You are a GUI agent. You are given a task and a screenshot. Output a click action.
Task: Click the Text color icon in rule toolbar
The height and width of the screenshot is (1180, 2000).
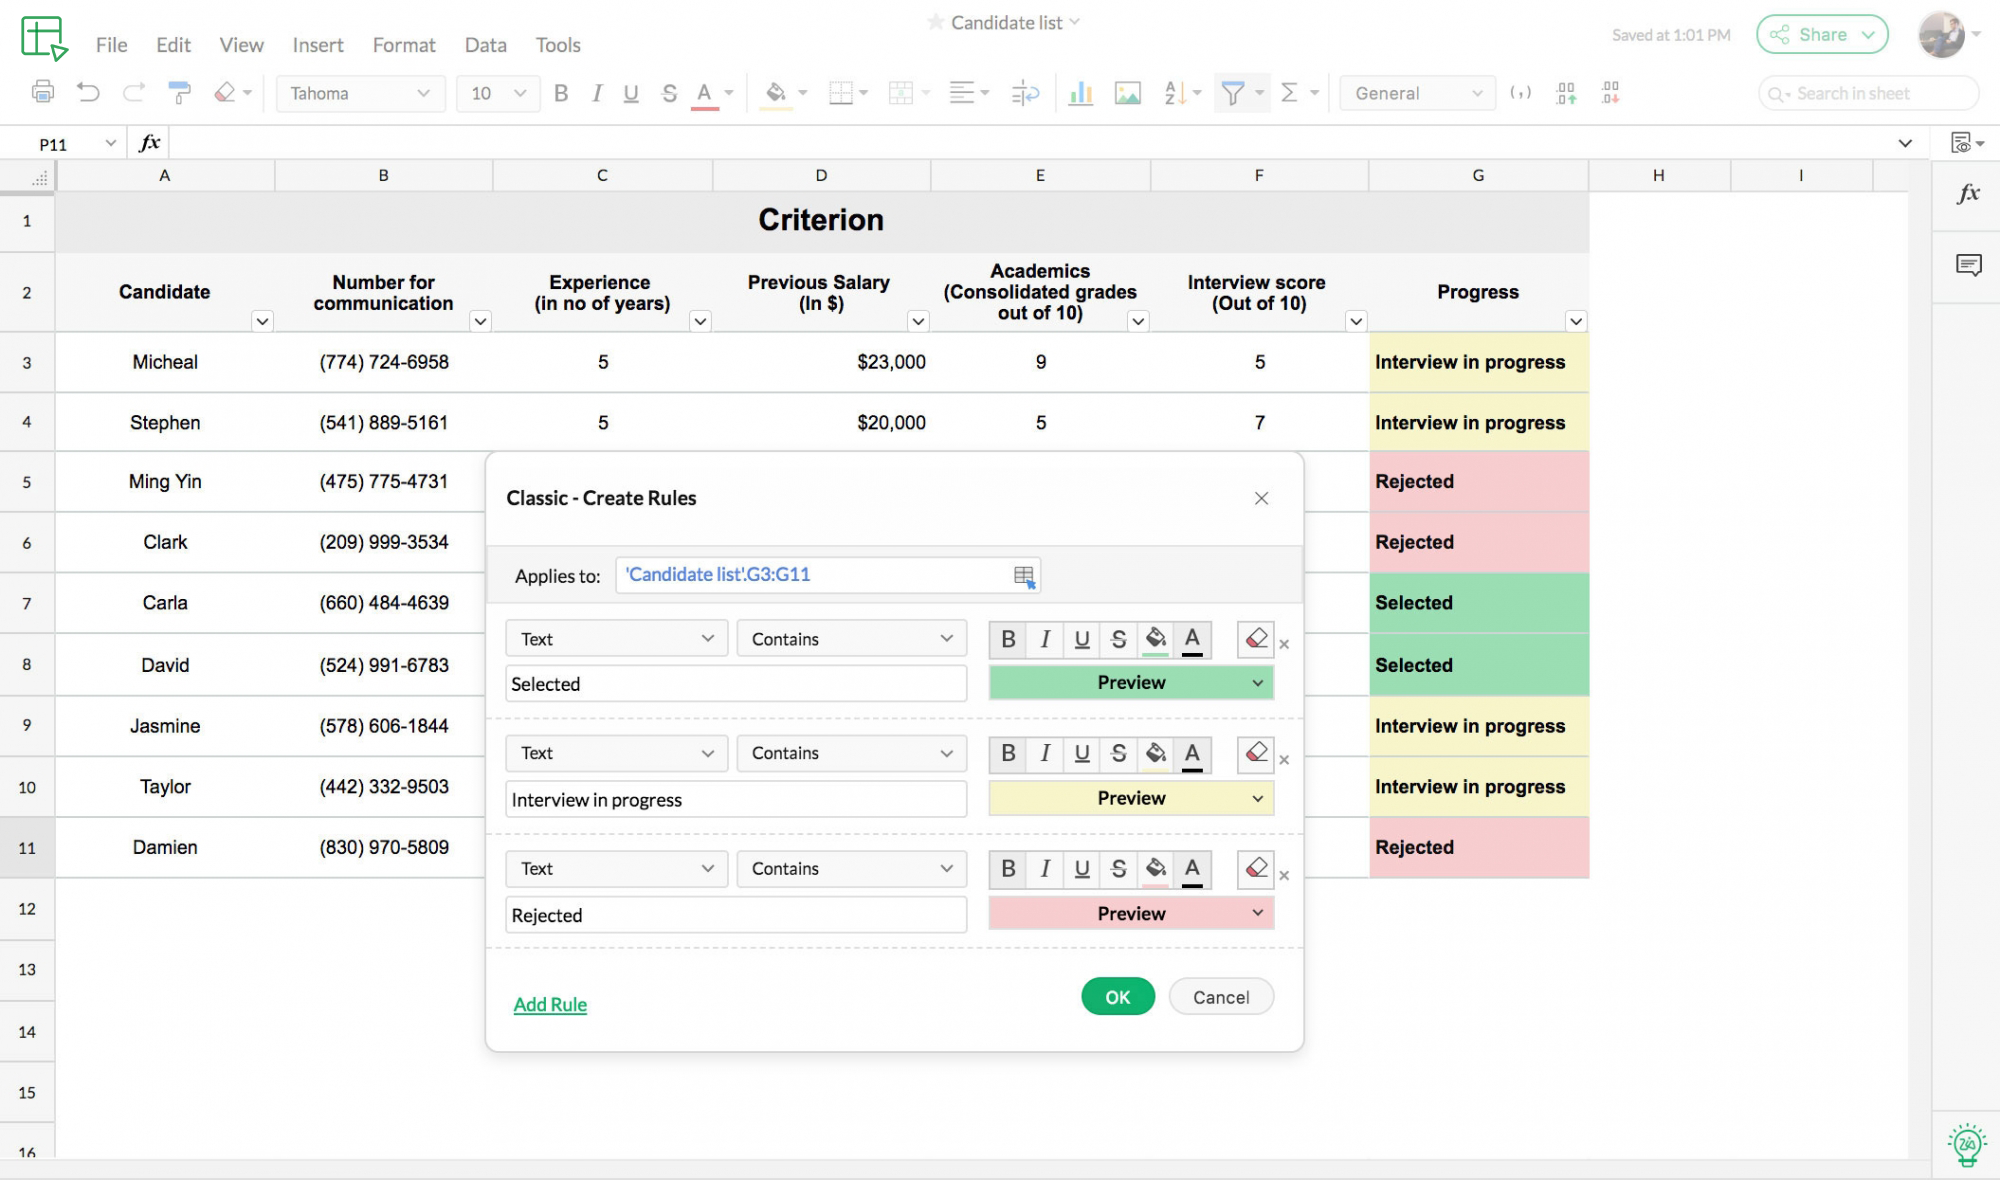[x=1190, y=638]
